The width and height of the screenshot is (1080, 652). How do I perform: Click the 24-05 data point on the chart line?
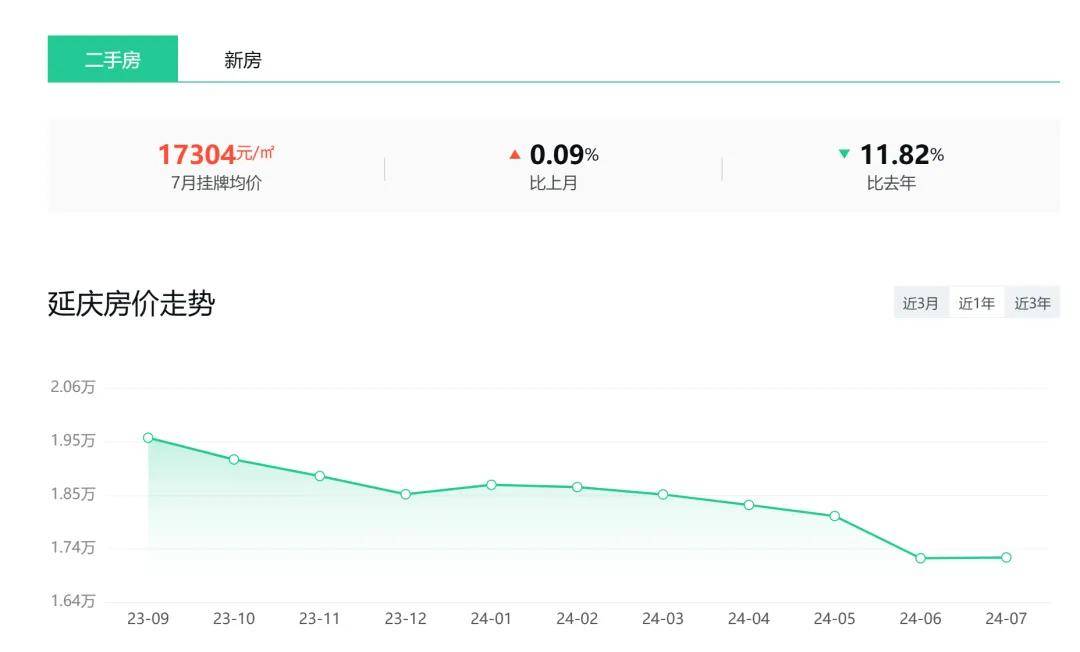click(x=834, y=516)
